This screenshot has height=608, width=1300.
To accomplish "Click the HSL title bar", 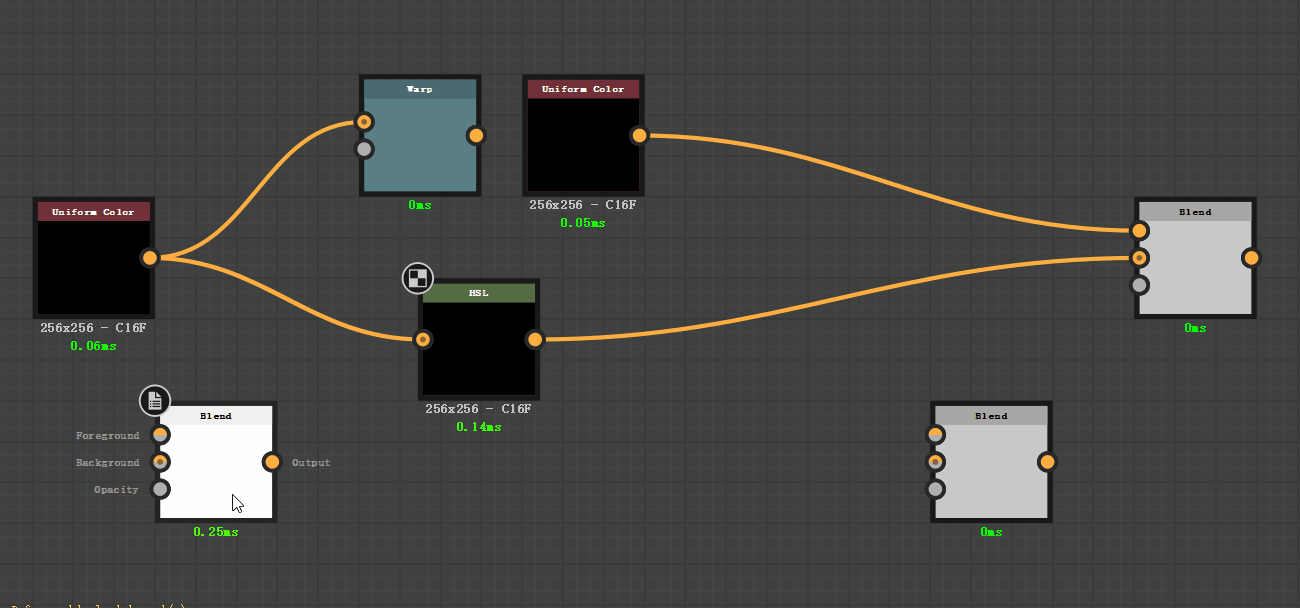I will [478, 292].
